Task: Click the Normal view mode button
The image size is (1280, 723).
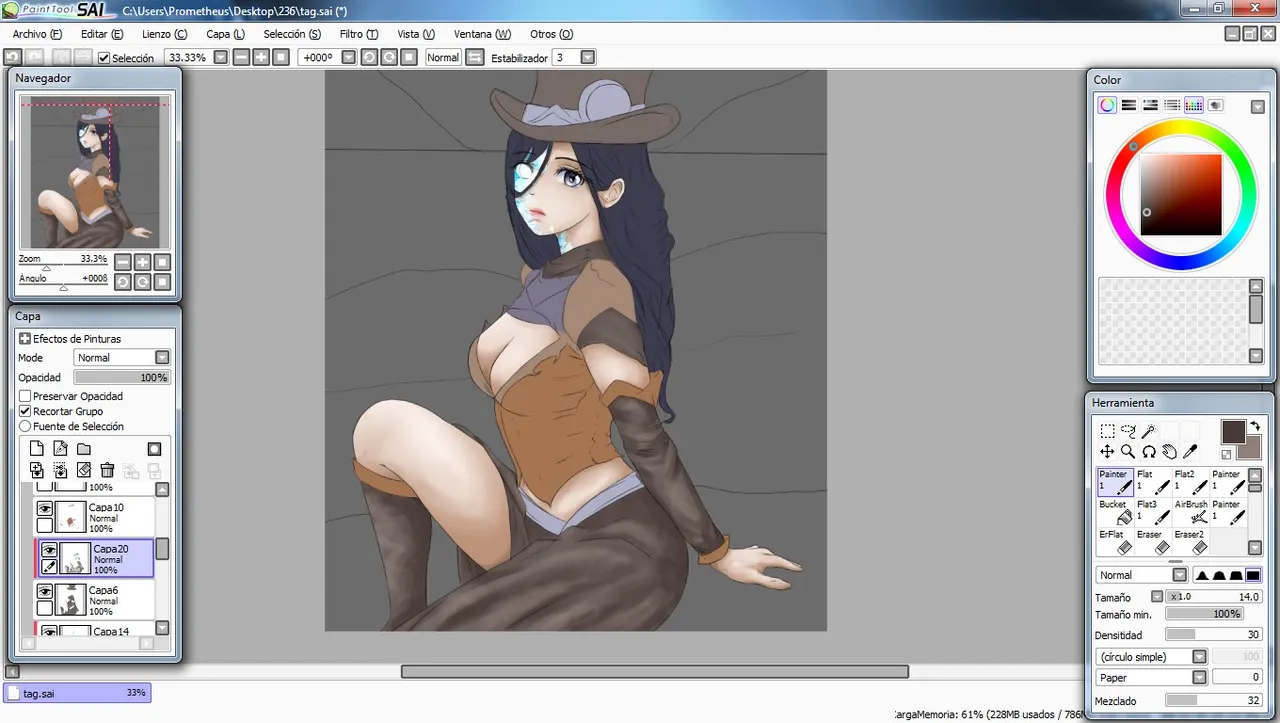Action: click(443, 58)
